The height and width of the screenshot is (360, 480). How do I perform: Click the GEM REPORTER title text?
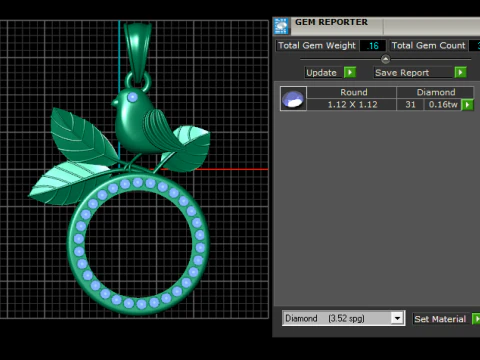pyautogui.click(x=331, y=22)
